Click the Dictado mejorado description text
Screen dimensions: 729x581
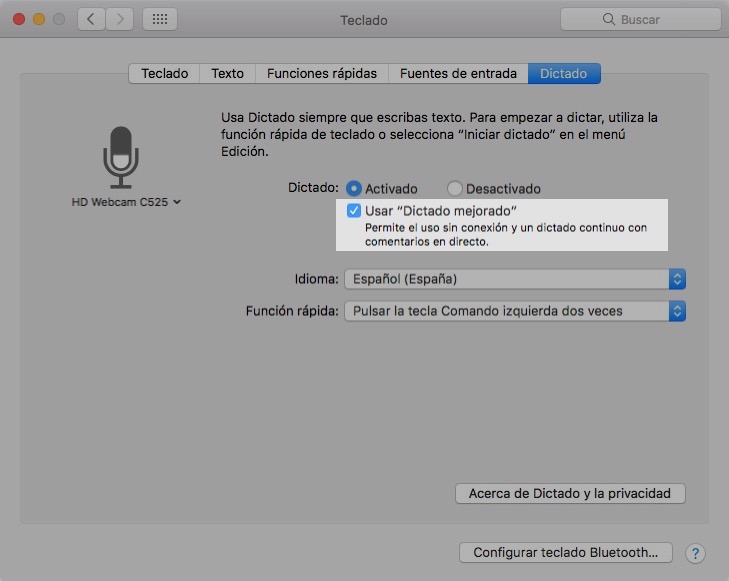[x=506, y=235]
